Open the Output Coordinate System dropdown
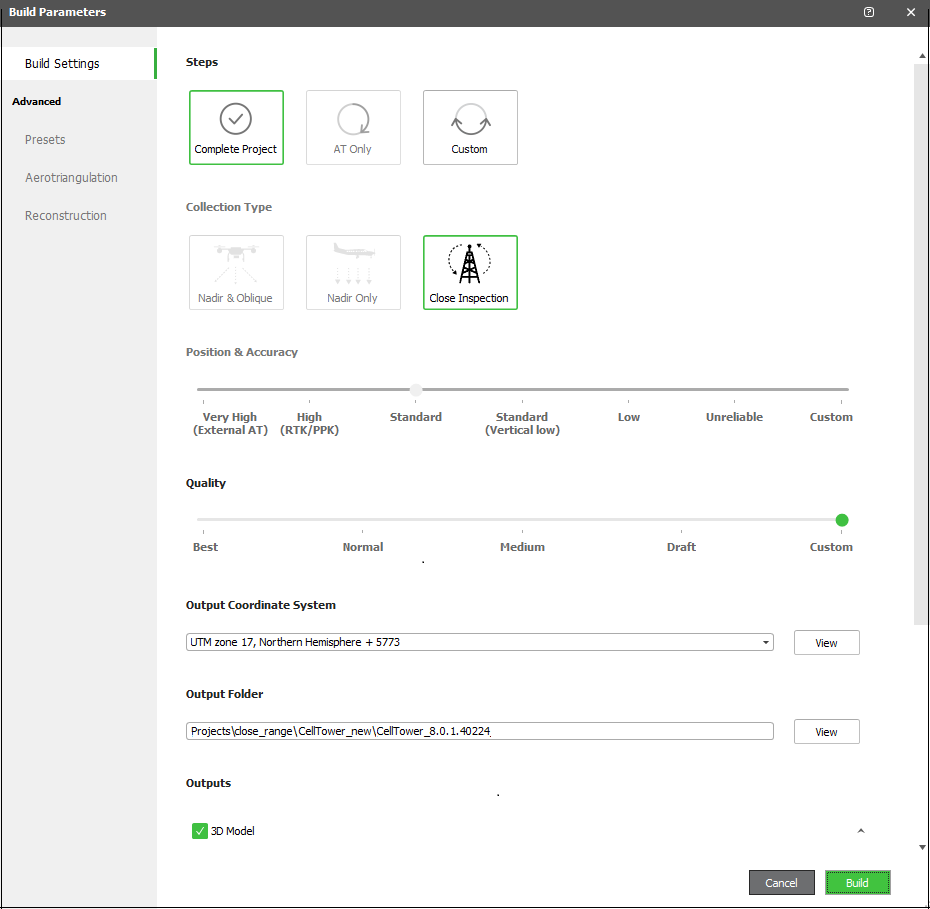Screen dimensions: 930x909 coord(766,642)
